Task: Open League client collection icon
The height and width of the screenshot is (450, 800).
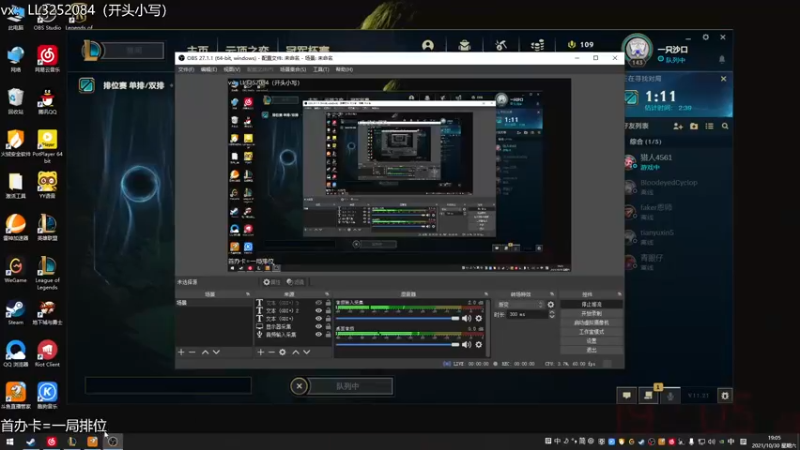Action: pyautogui.click(x=464, y=45)
